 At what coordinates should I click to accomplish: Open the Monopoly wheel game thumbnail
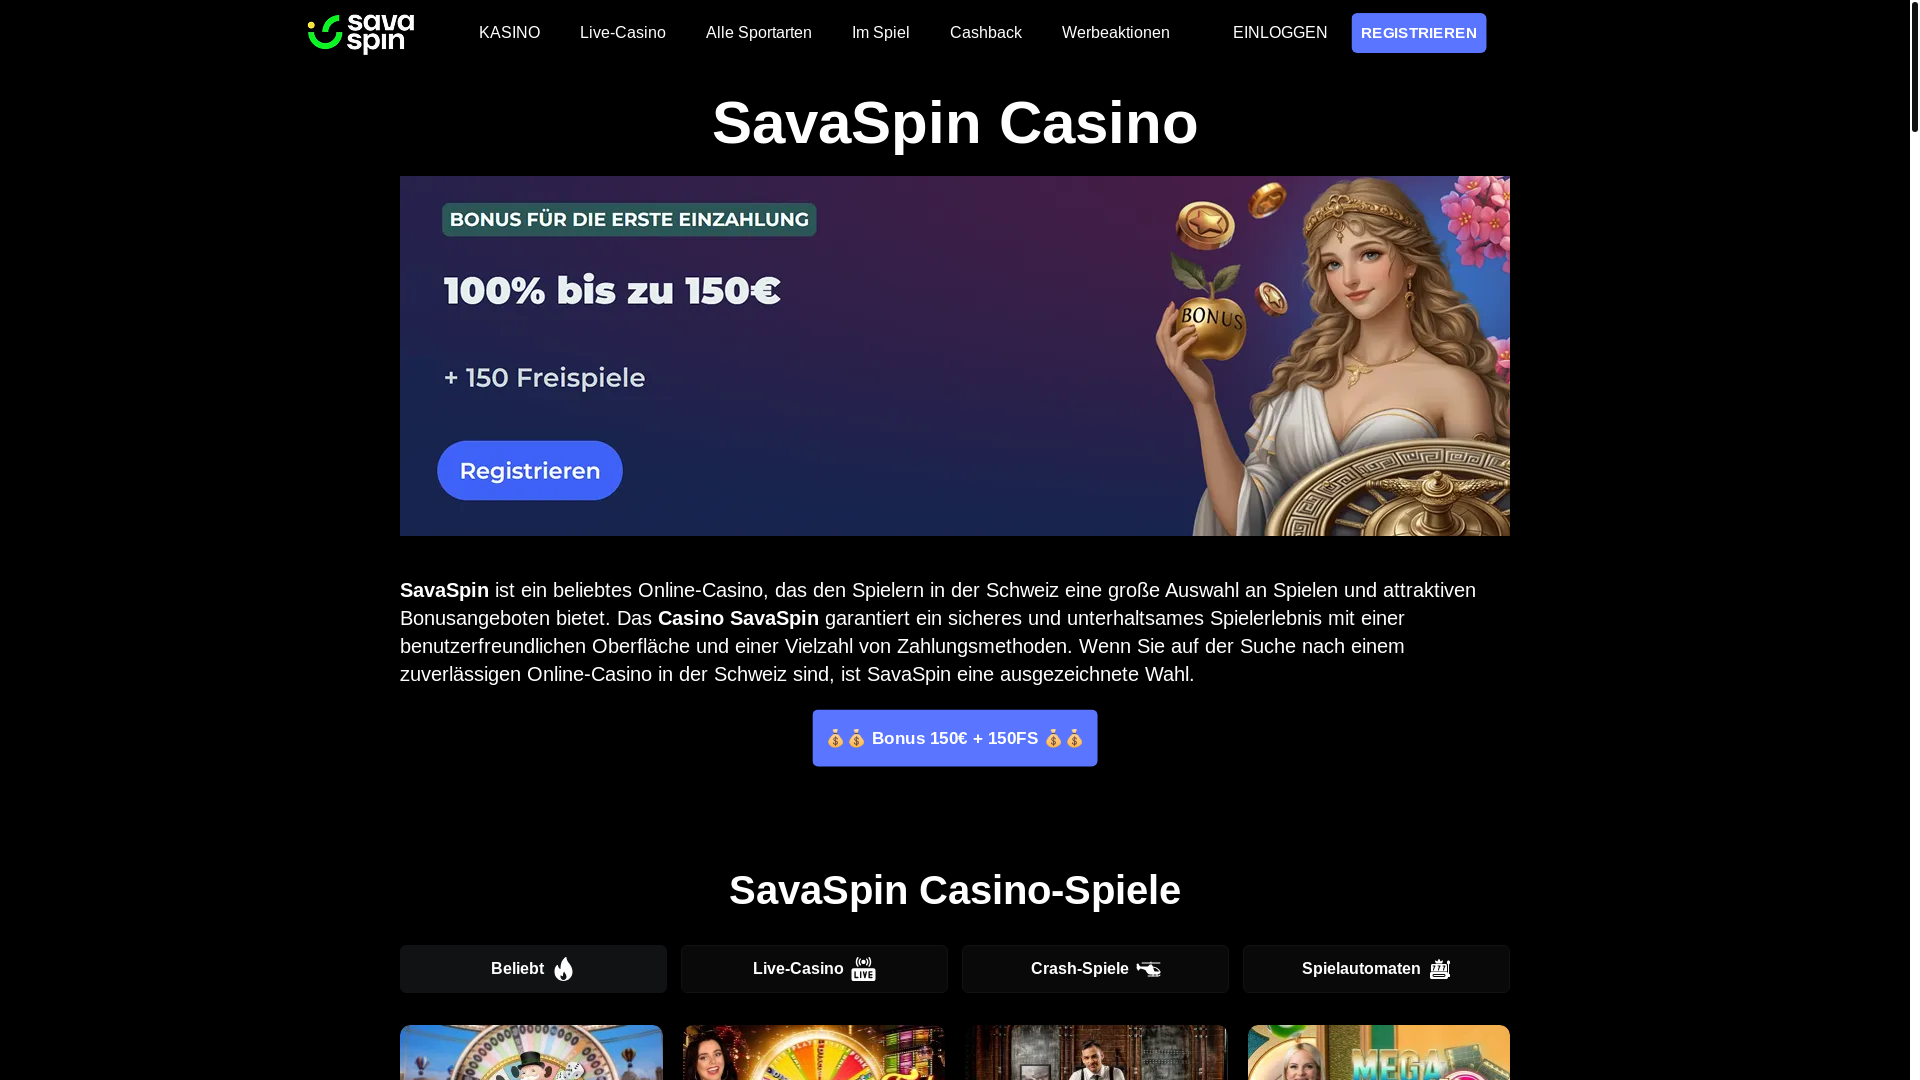pos(531,1052)
